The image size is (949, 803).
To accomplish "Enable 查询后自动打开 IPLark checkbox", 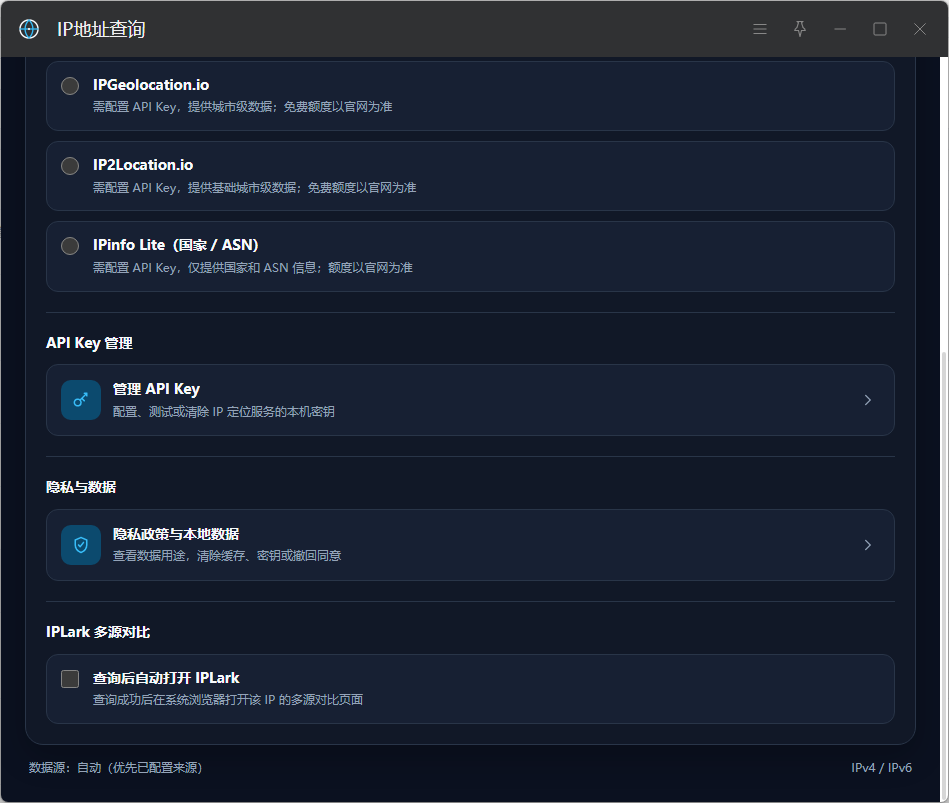I will 70,679.
